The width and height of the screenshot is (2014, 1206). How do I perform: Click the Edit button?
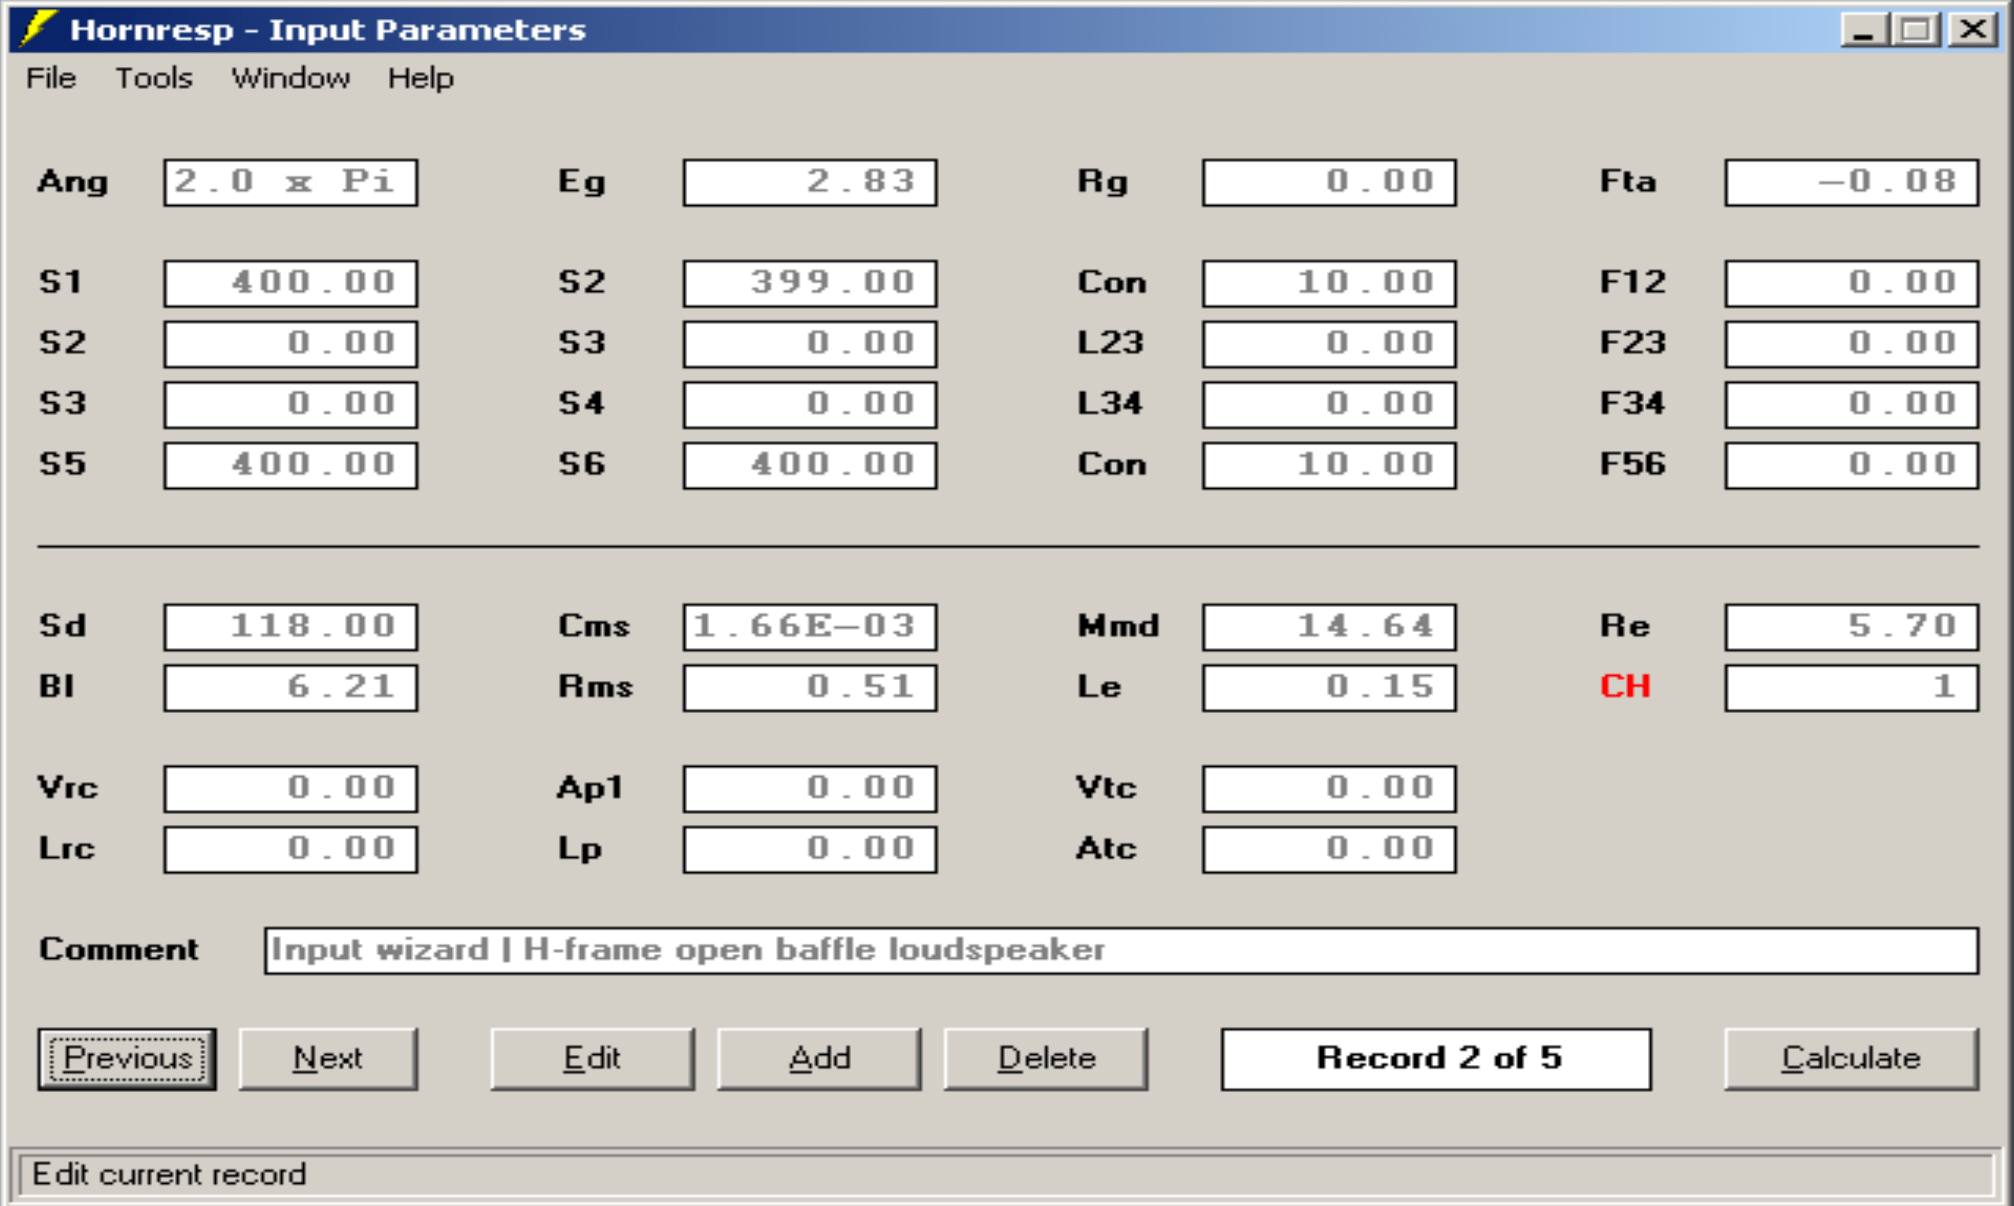592,1058
